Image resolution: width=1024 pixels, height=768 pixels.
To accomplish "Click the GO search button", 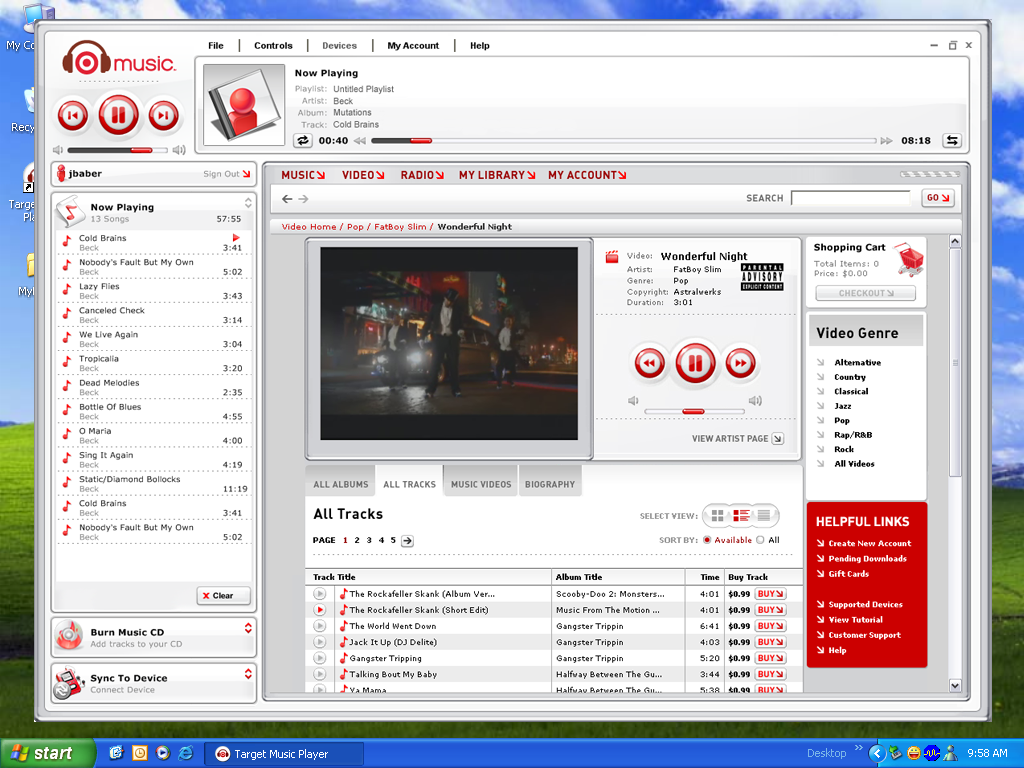I will coord(938,198).
